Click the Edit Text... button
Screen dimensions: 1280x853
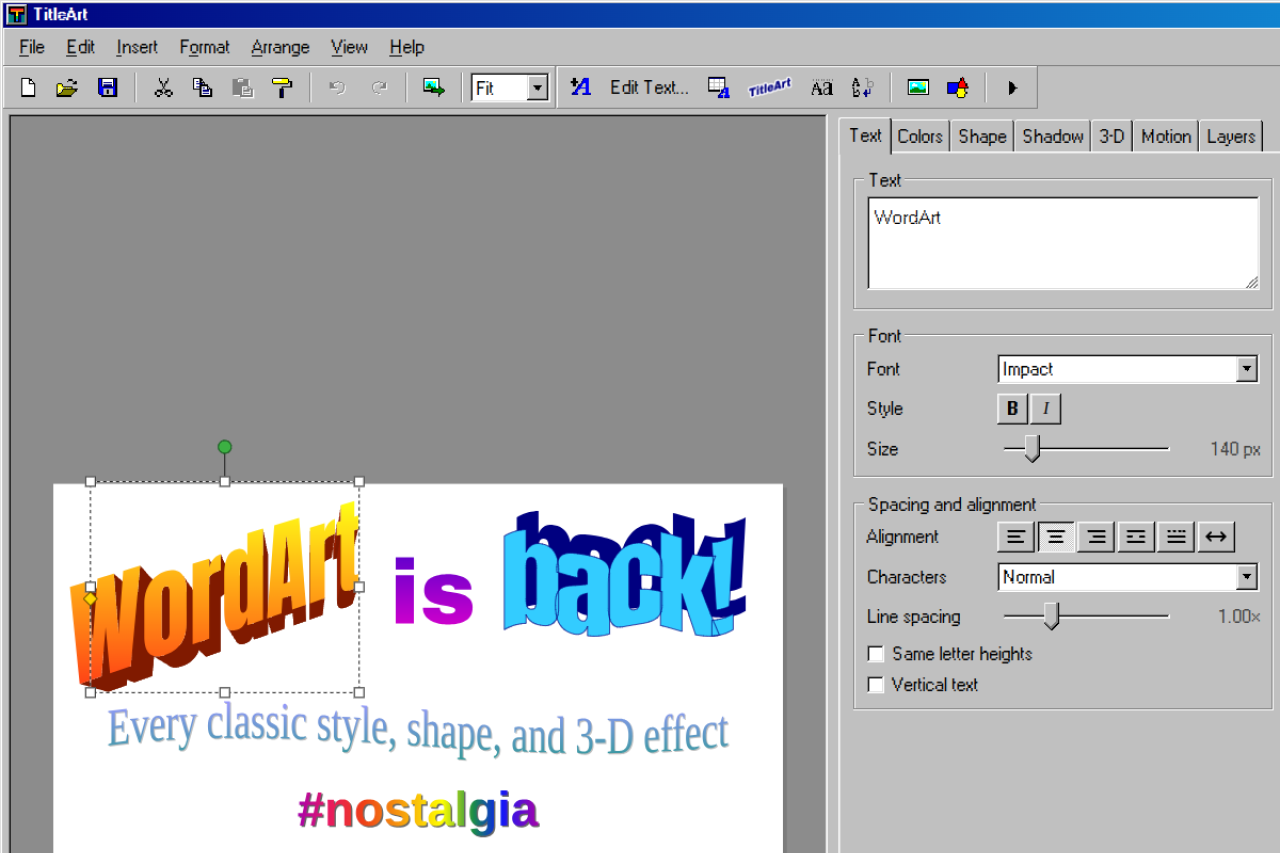pyautogui.click(x=649, y=88)
